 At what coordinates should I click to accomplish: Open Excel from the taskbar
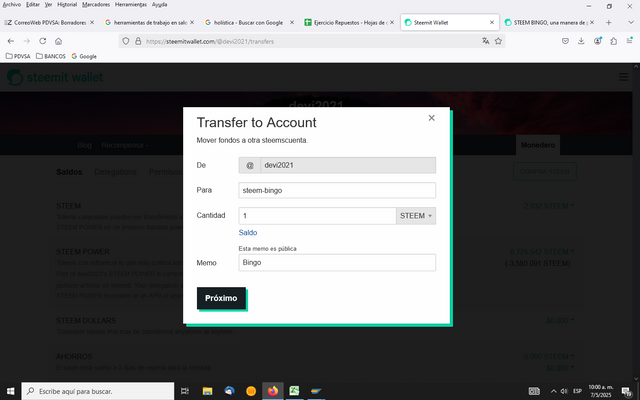pyautogui.click(x=294, y=391)
